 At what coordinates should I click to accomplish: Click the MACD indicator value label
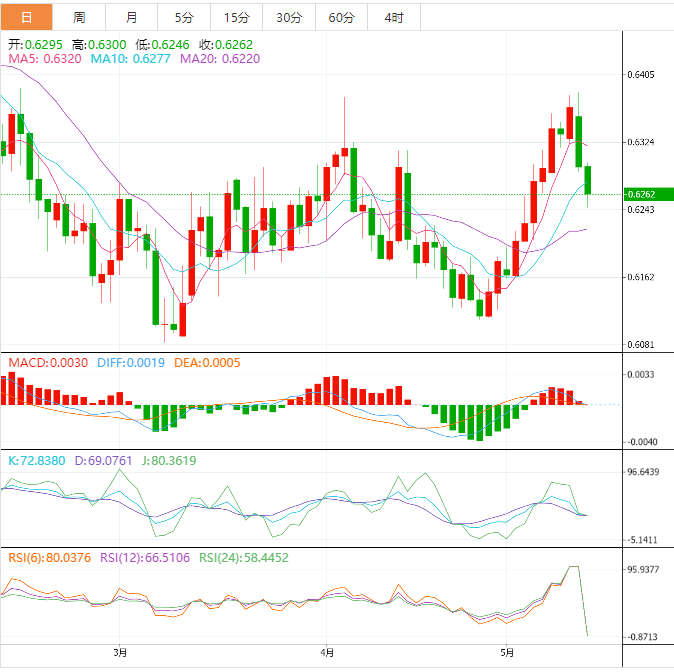(x=48, y=362)
